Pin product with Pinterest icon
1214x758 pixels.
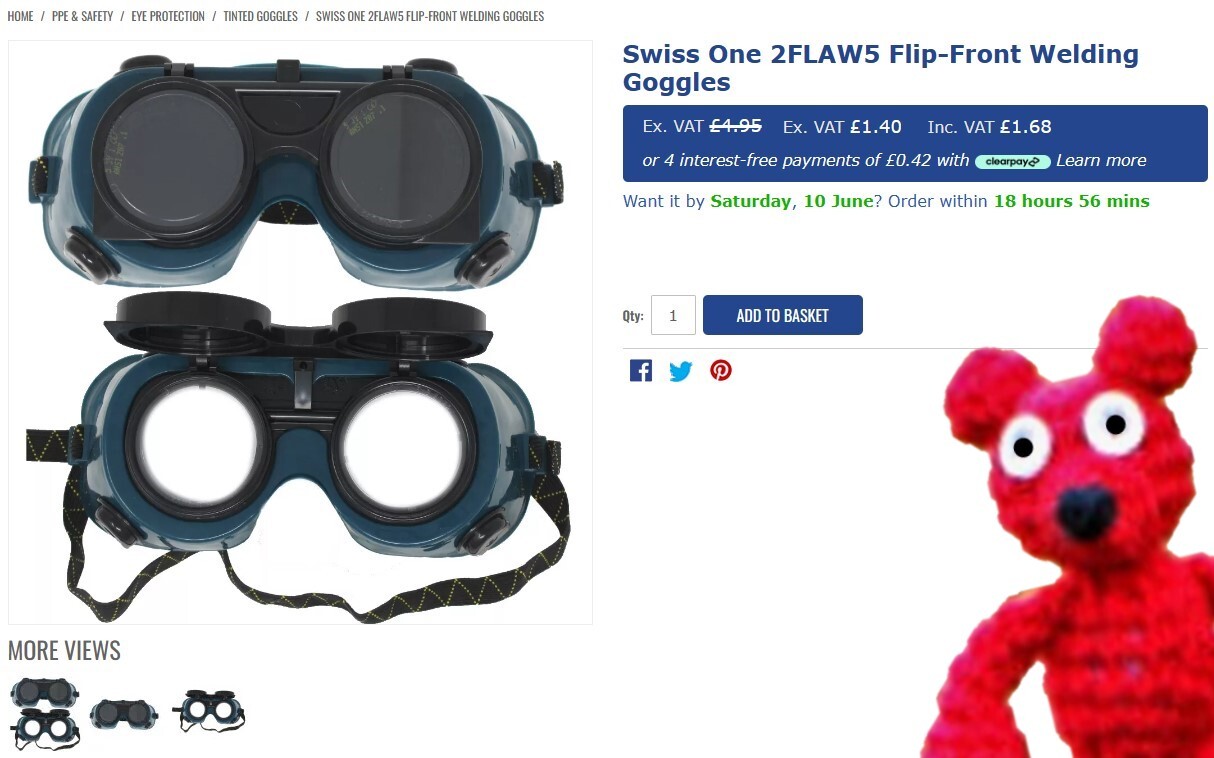tap(721, 371)
